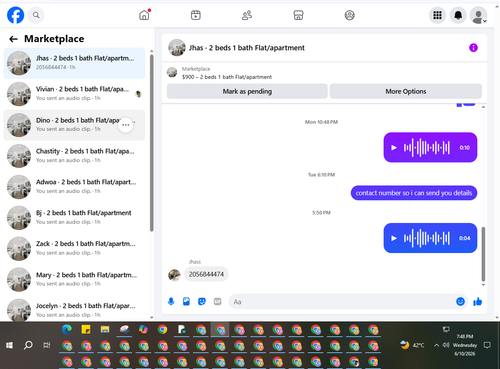This screenshot has width=500, height=369.
Task: Open Jhass avatar beside received message
Action: tap(174, 275)
